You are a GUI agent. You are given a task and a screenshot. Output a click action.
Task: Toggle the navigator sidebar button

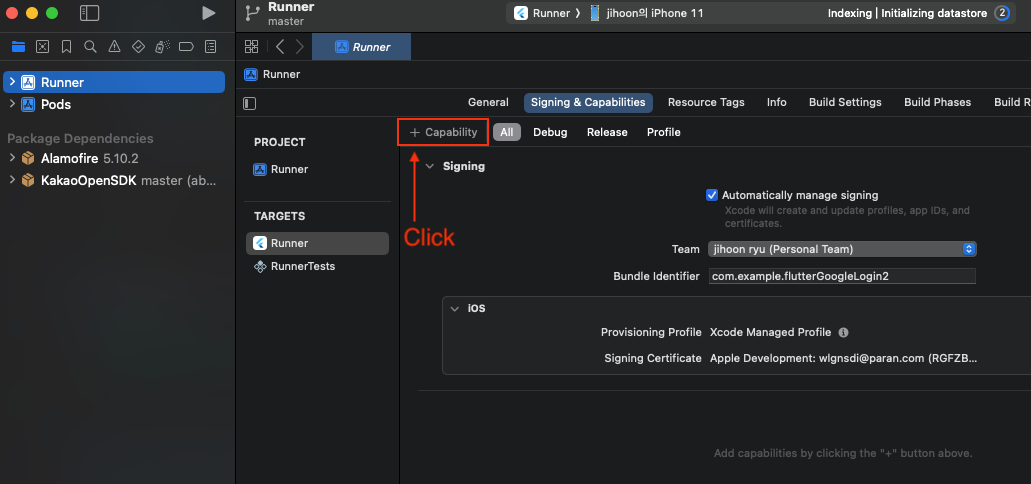(89, 13)
